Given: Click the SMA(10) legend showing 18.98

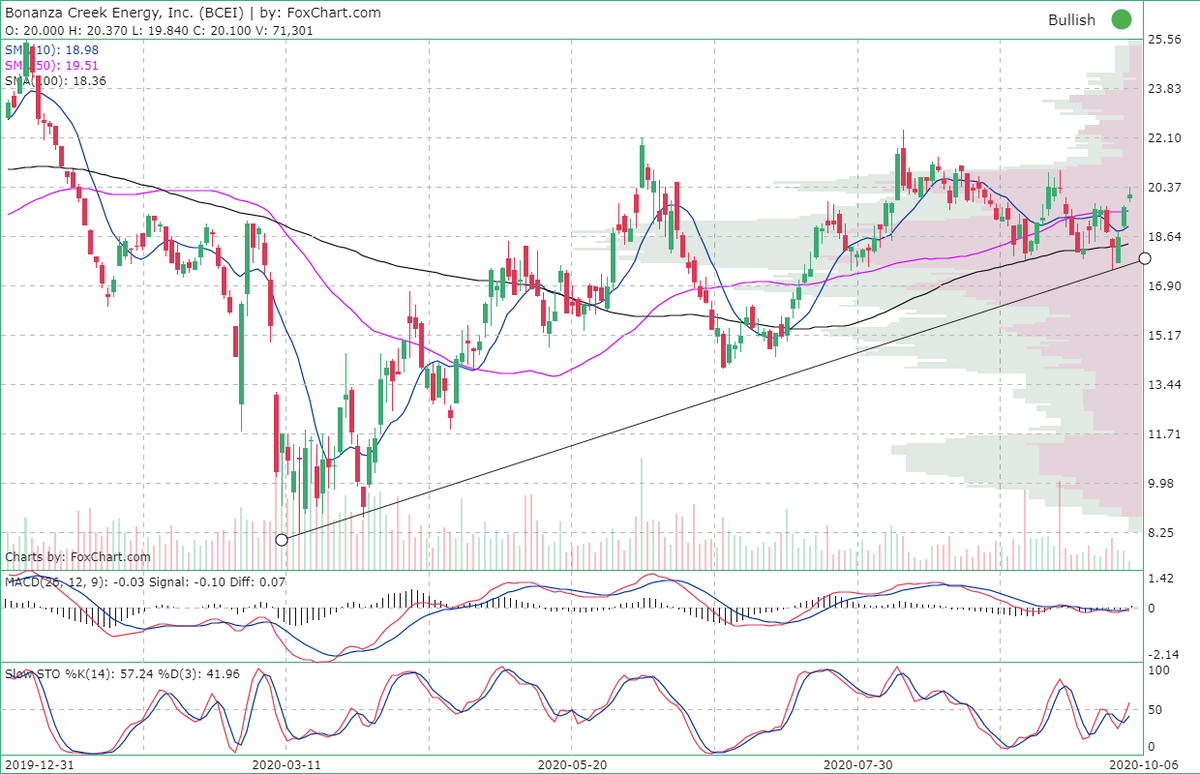Looking at the screenshot, I should pyautogui.click(x=53, y=50).
